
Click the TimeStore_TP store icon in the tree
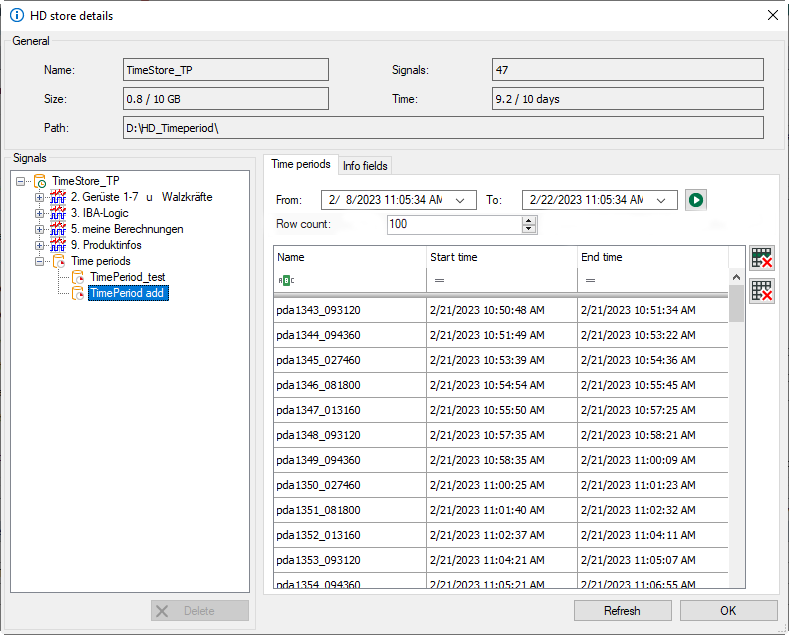click(x=40, y=181)
